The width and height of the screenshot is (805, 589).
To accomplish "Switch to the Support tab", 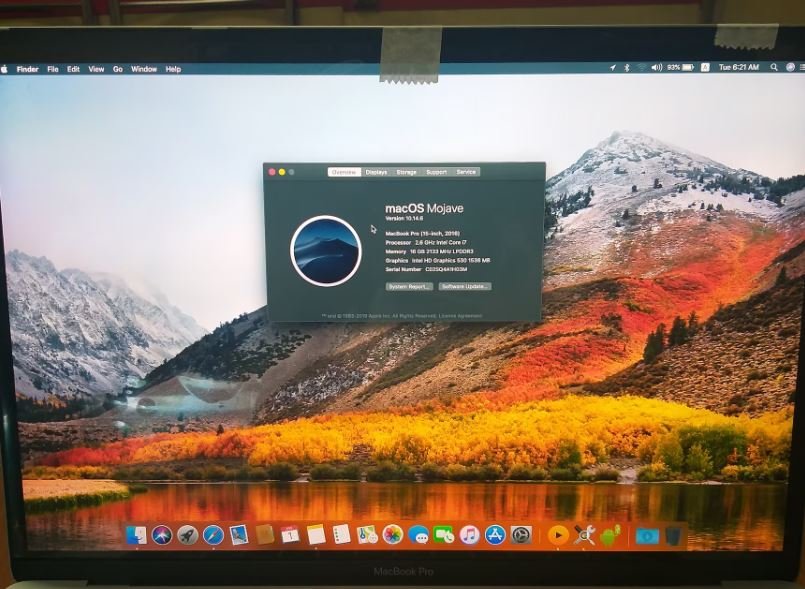I will 436,172.
